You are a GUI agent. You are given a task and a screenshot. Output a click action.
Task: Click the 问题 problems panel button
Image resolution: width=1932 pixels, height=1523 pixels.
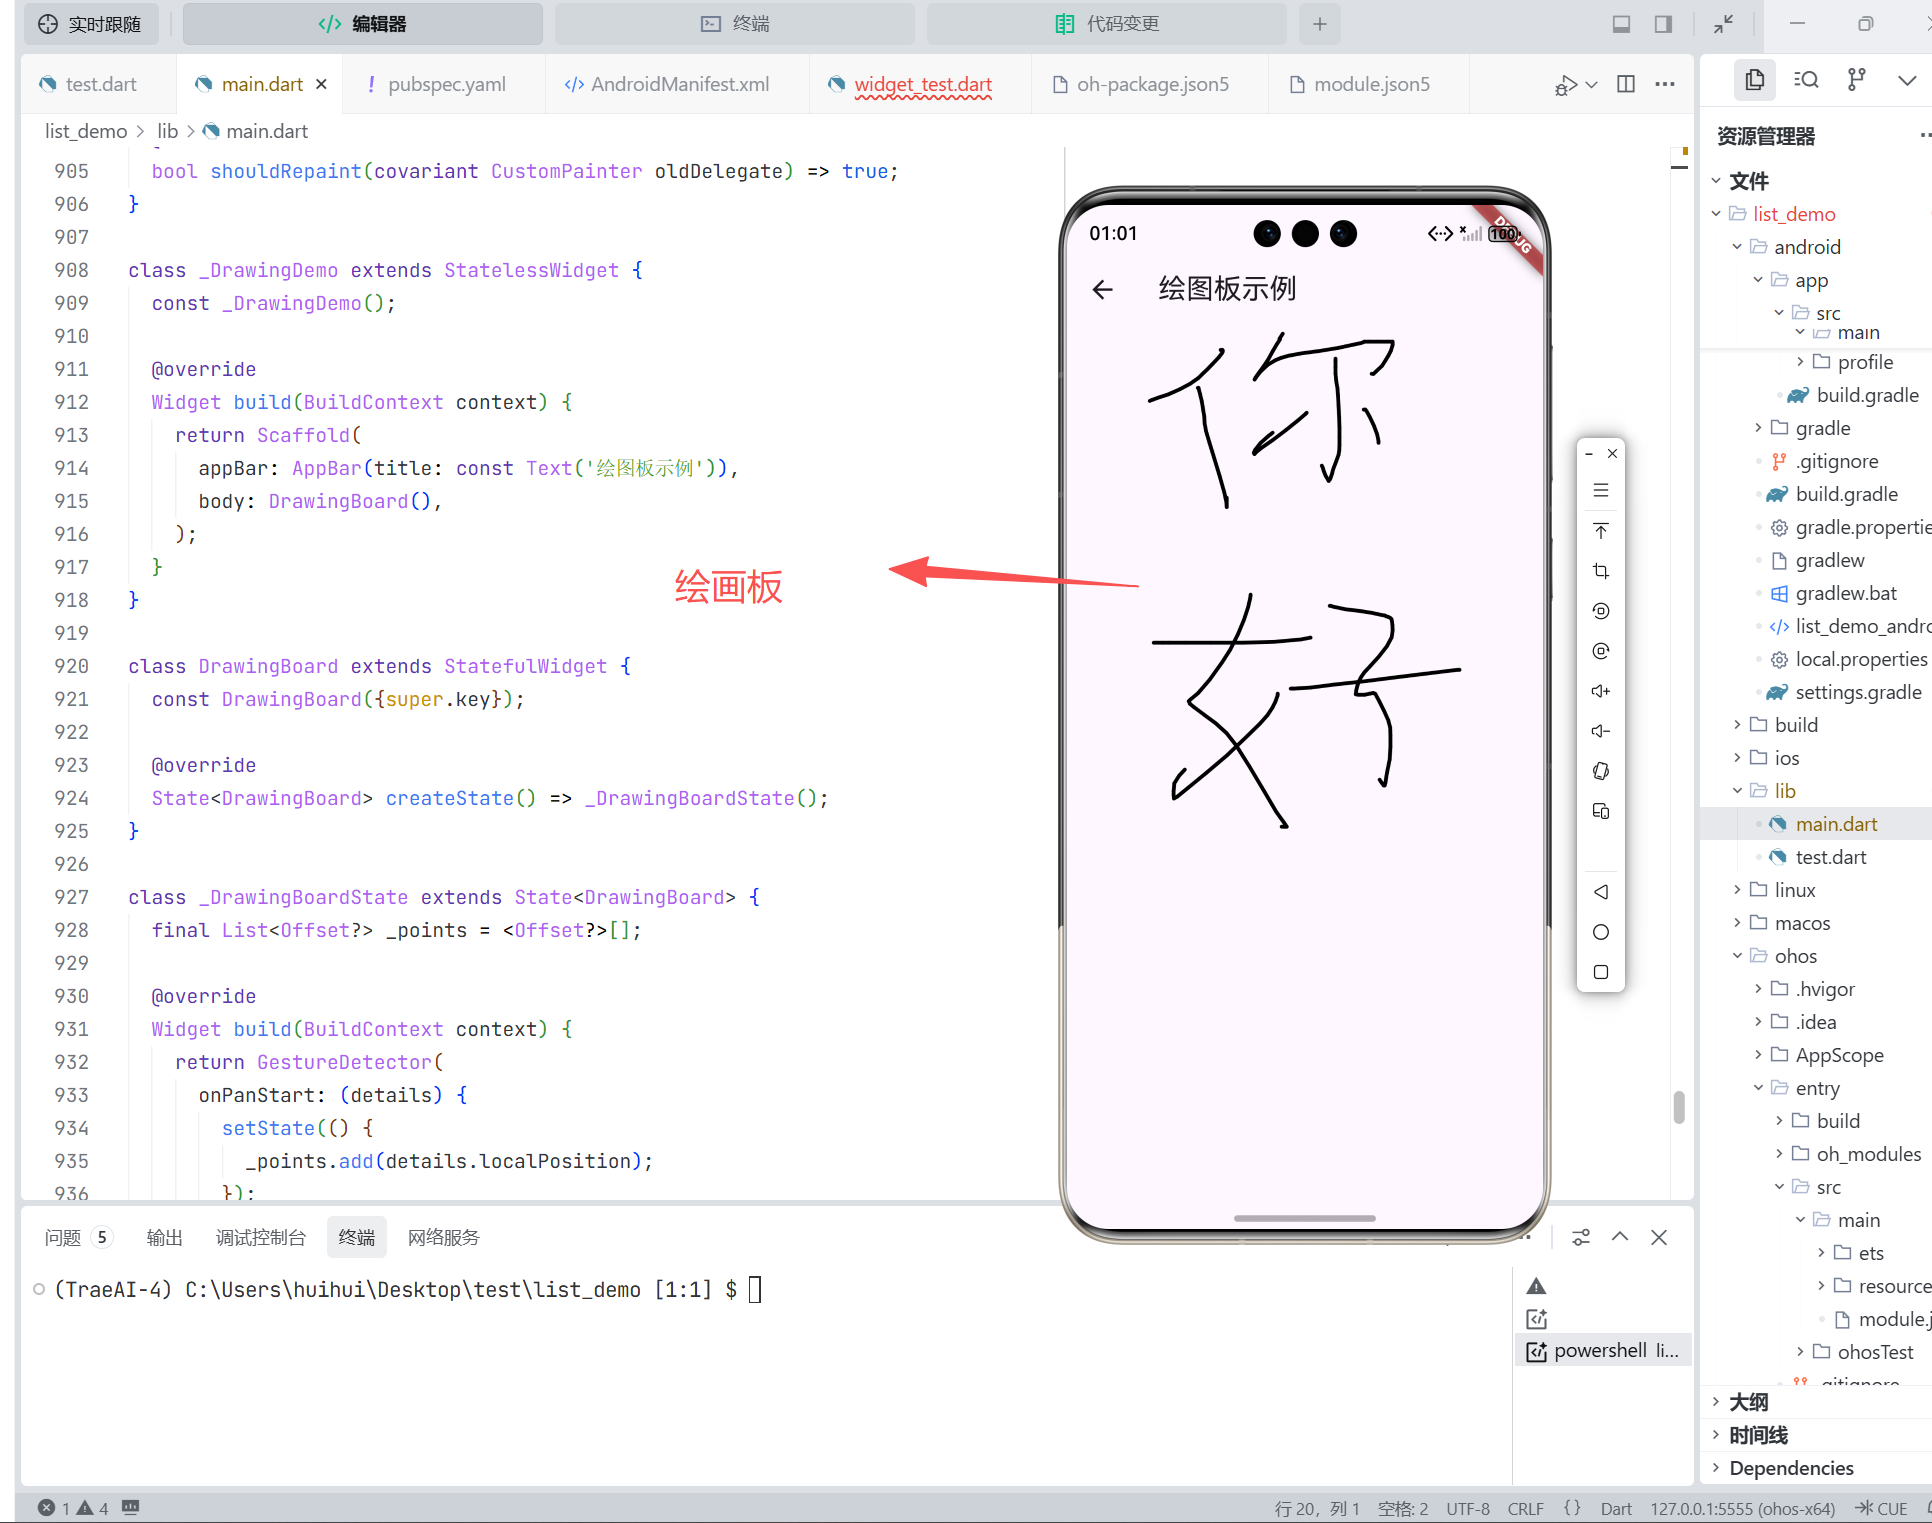pyautogui.click(x=63, y=1237)
